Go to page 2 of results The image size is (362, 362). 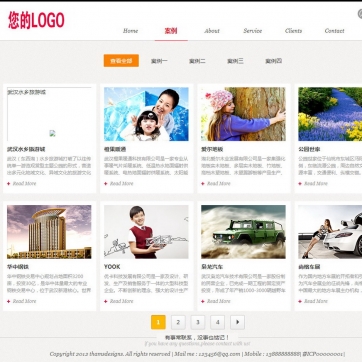(x=178, y=322)
